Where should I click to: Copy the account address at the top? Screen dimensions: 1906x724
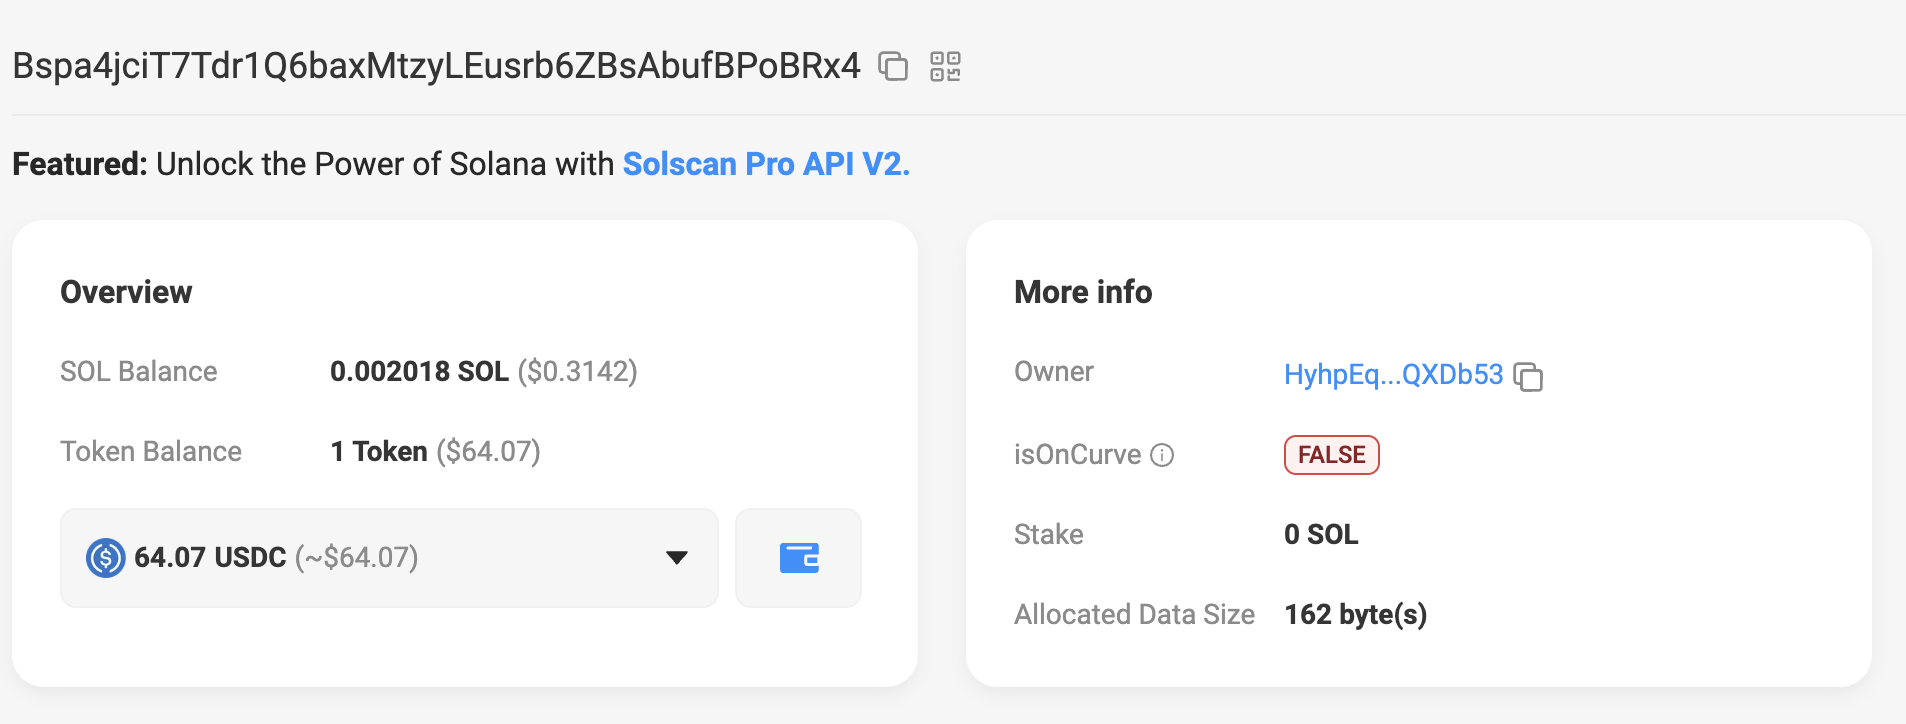coord(892,66)
